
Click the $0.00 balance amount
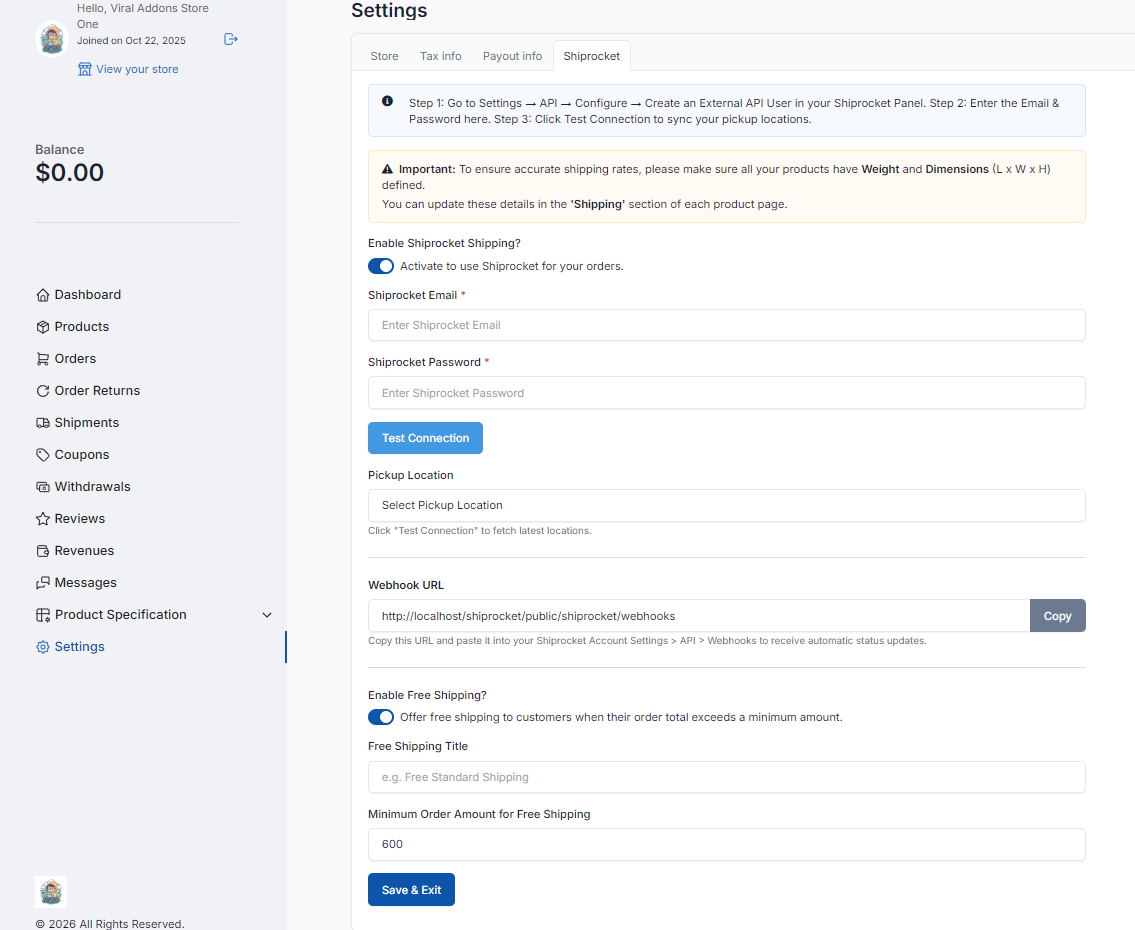point(69,172)
